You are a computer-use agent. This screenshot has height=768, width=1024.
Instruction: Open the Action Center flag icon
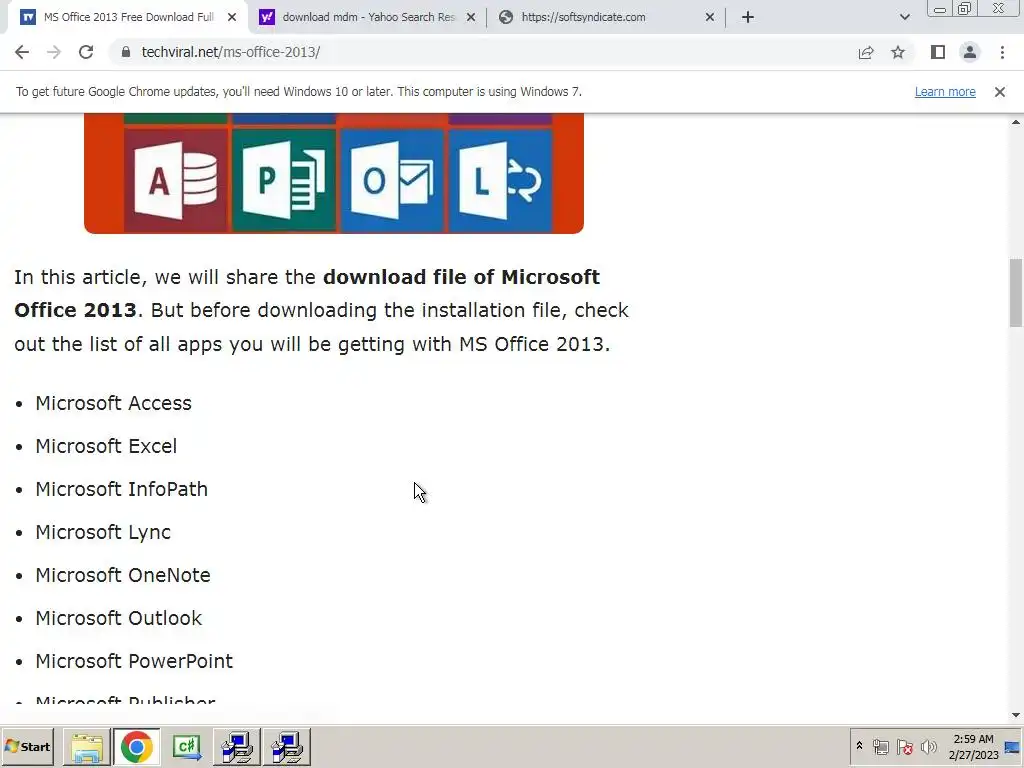pyautogui.click(x=904, y=746)
